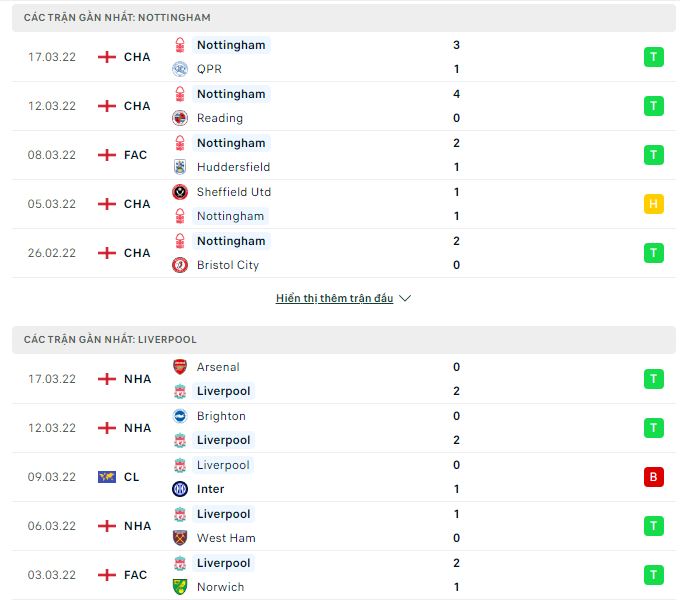Click the Huddersfield club crest icon

(180, 167)
